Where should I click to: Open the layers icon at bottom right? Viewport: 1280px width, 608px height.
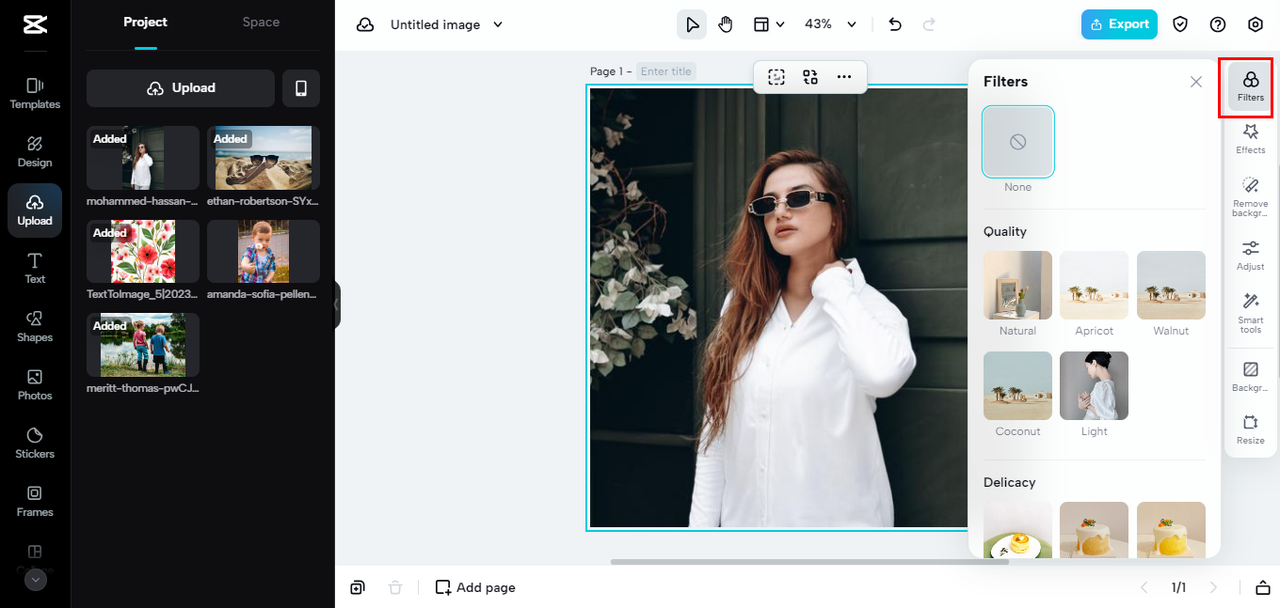1263,587
